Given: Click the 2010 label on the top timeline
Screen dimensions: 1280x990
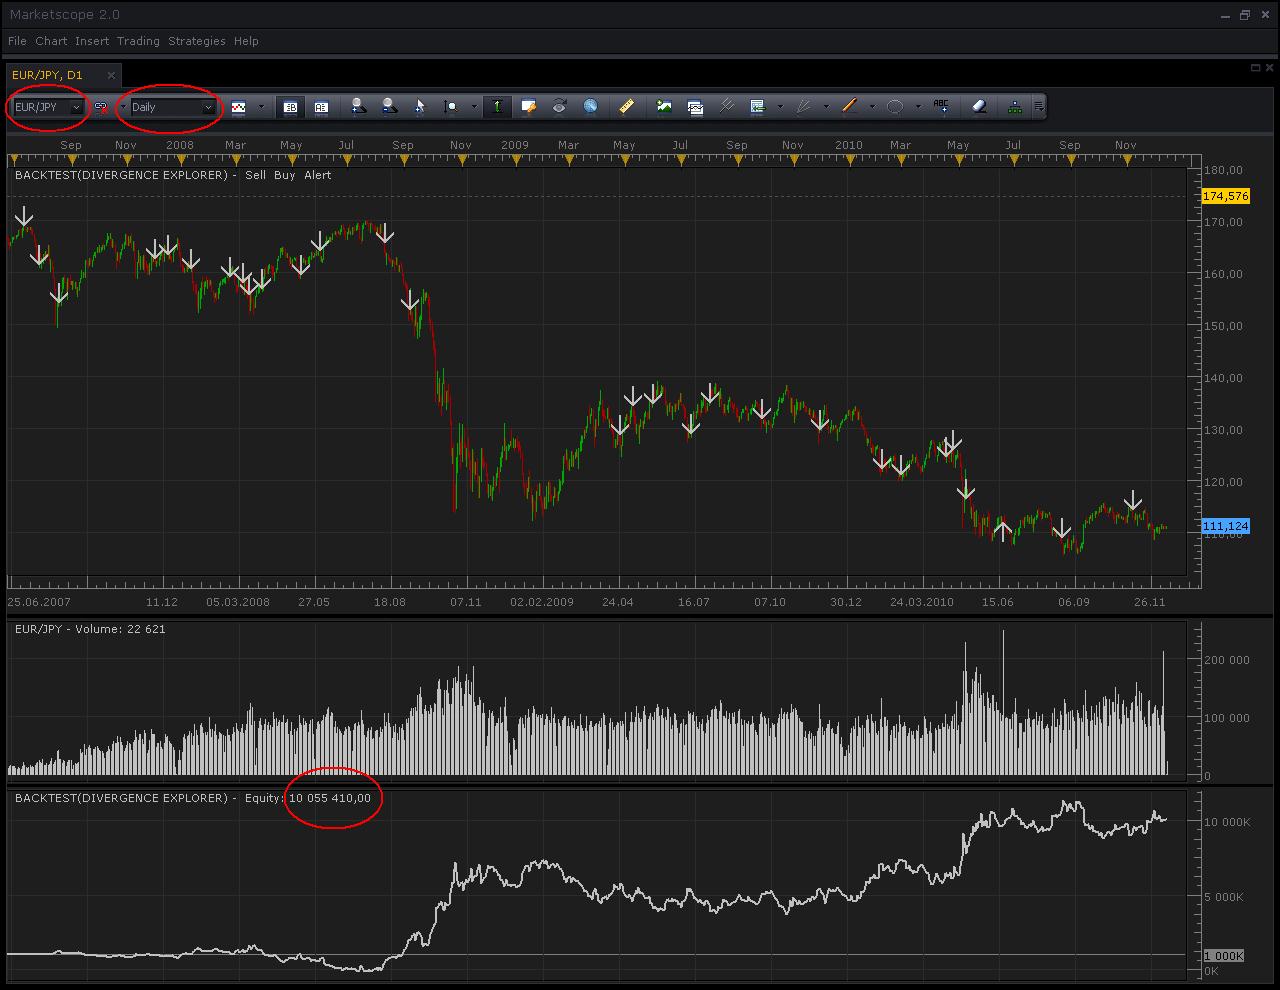Looking at the screenshot, I should pyautogui.click(x=849, y=145).
